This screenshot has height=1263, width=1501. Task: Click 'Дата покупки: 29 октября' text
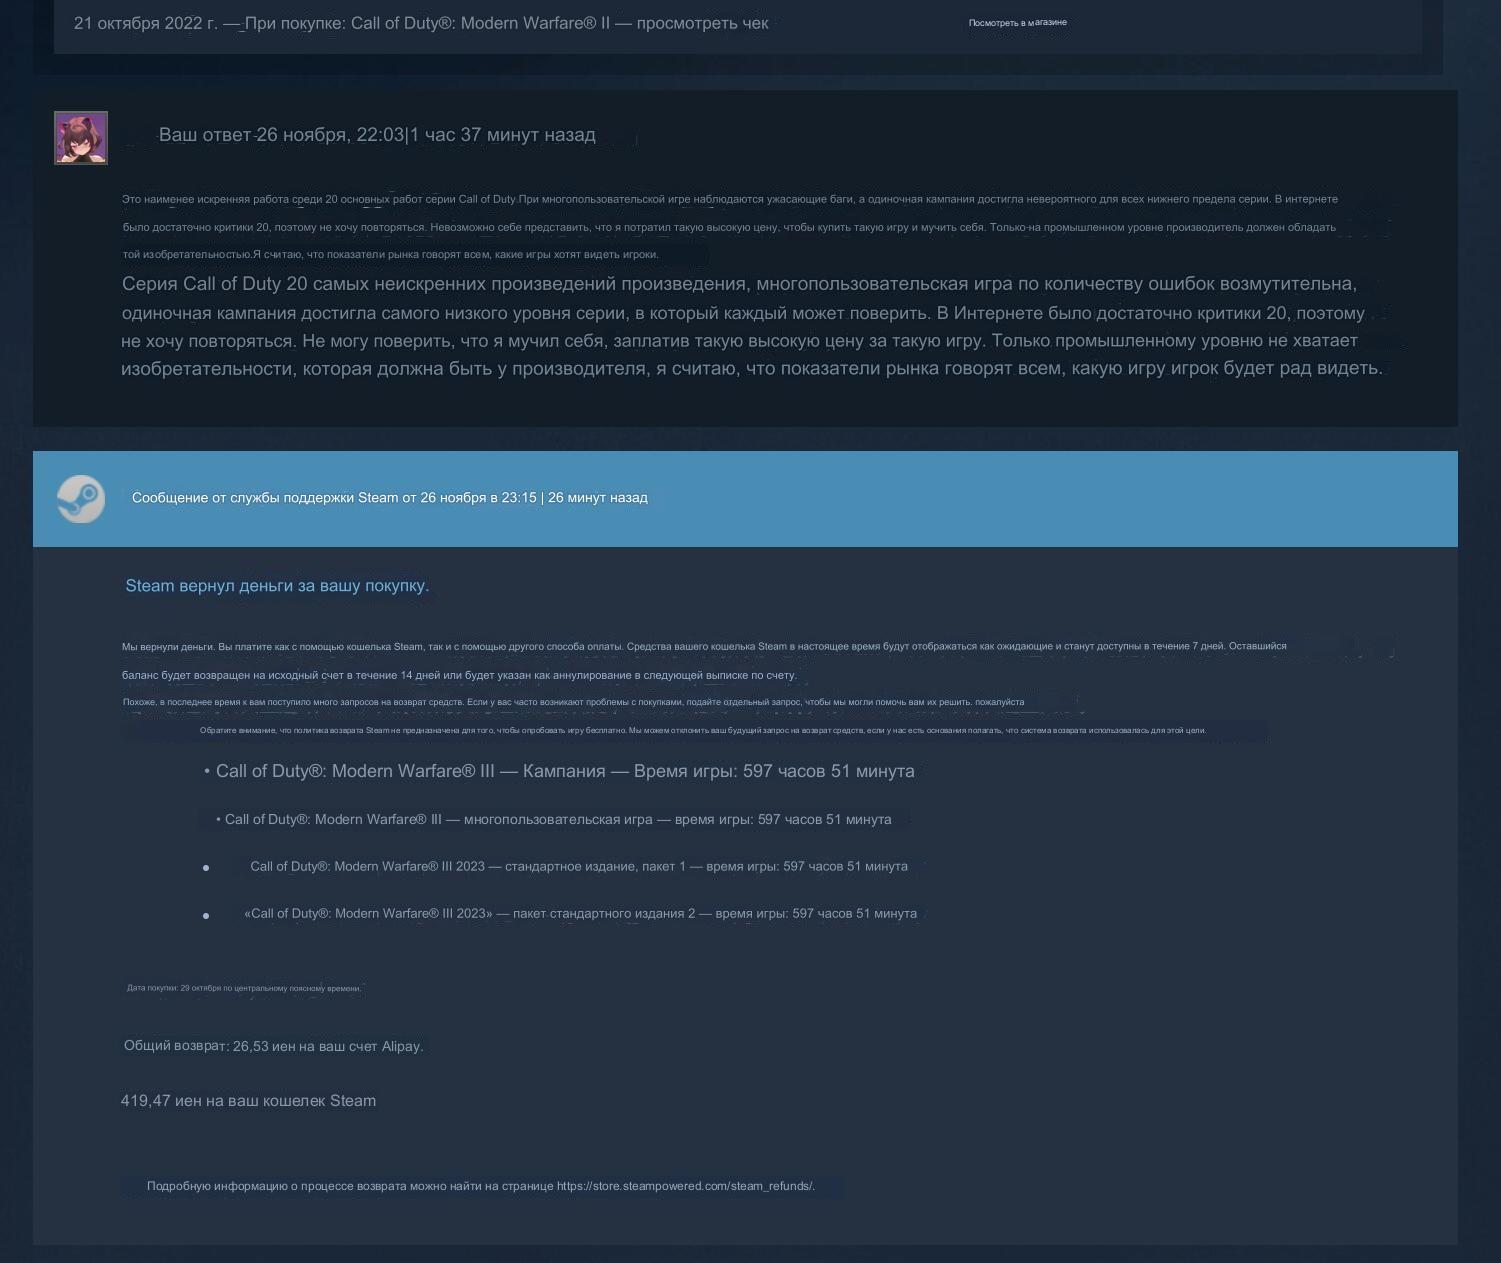(244, 988)
